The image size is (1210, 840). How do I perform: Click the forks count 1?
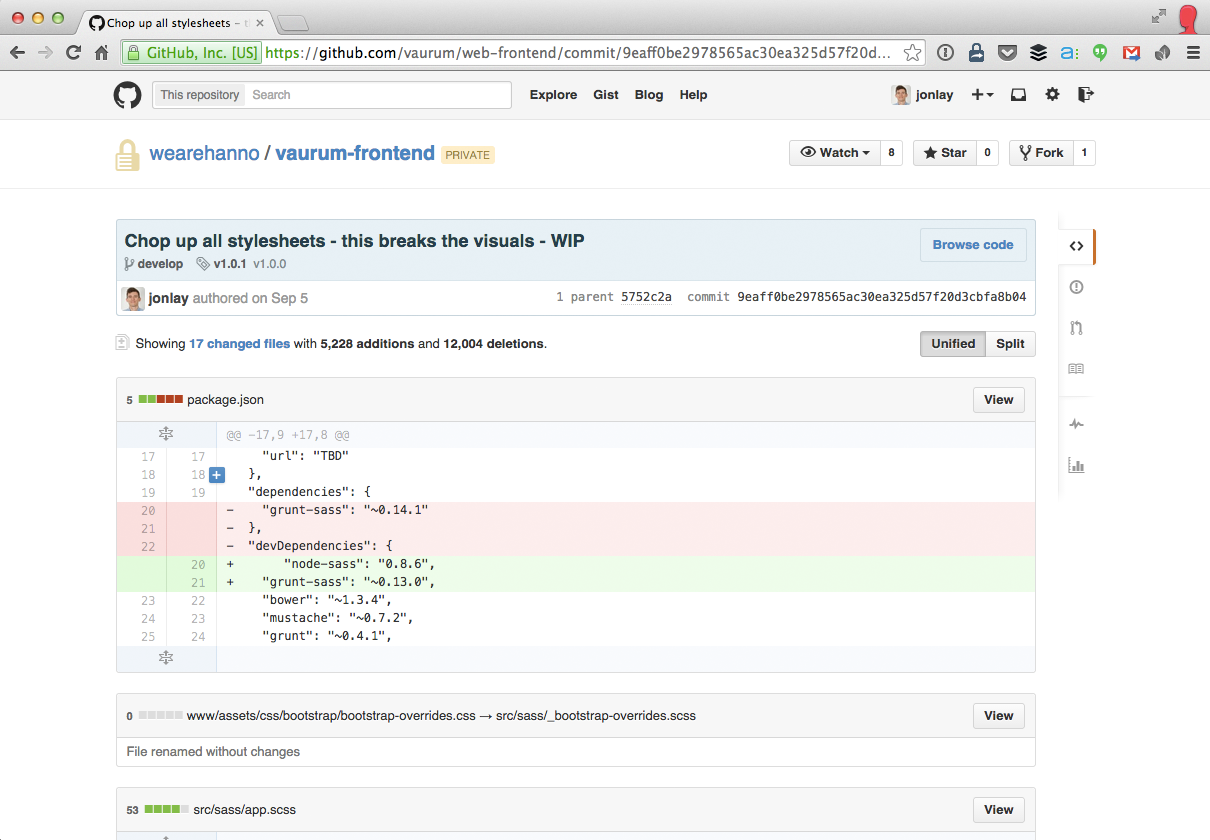coord(1084,153)
